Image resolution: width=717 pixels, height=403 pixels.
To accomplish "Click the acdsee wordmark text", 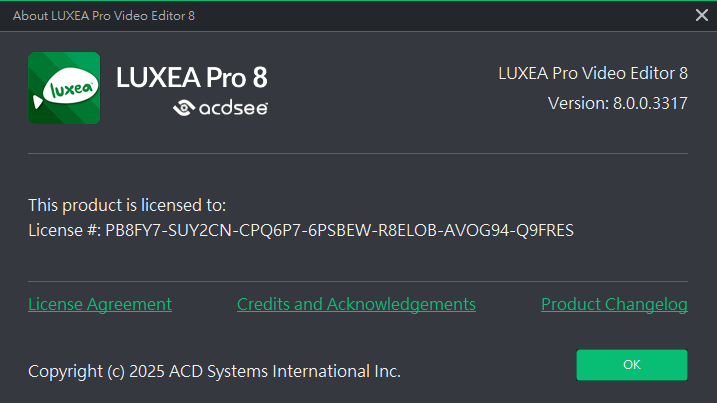I will [233, 108].
